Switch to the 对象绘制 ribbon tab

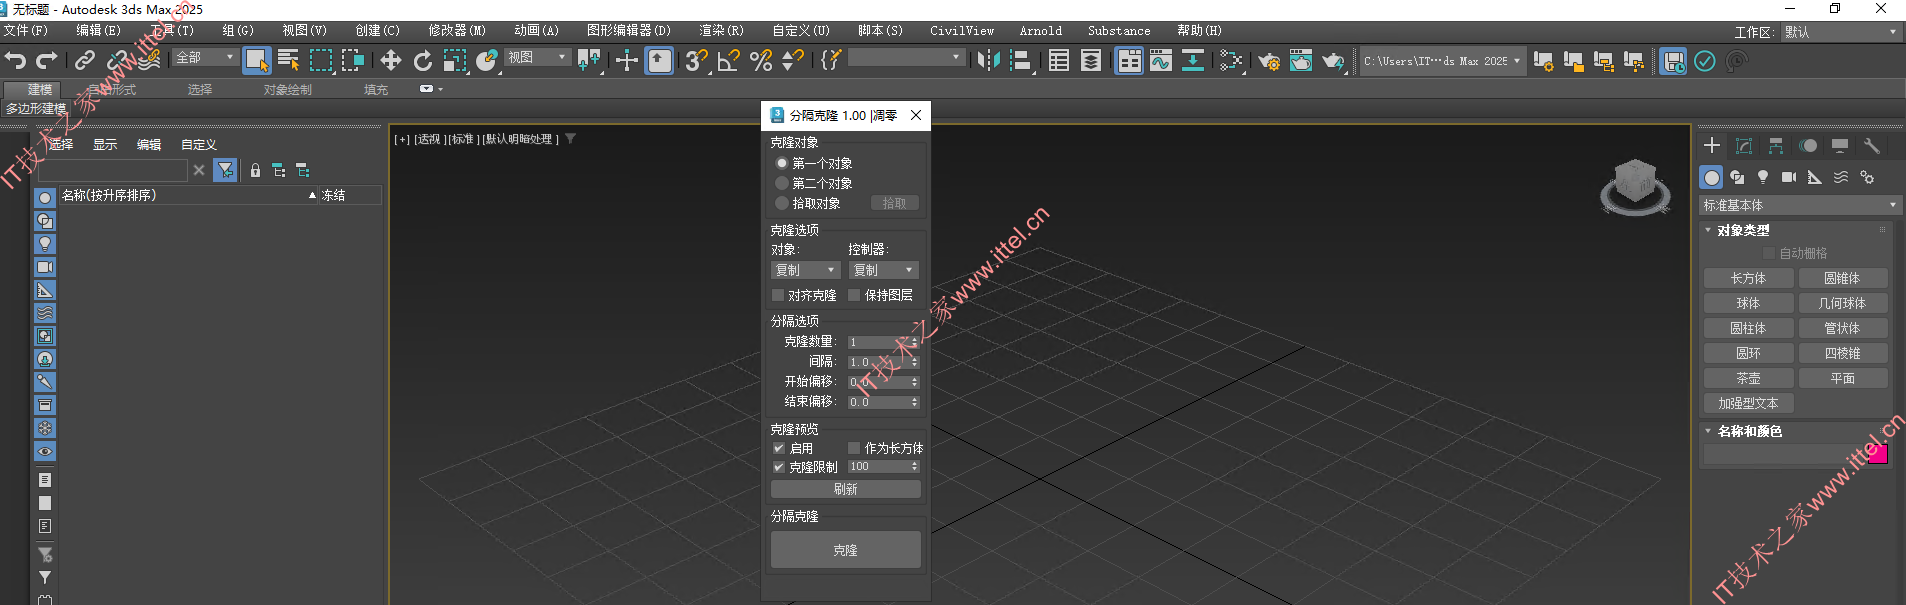click(x=288, y=90)
